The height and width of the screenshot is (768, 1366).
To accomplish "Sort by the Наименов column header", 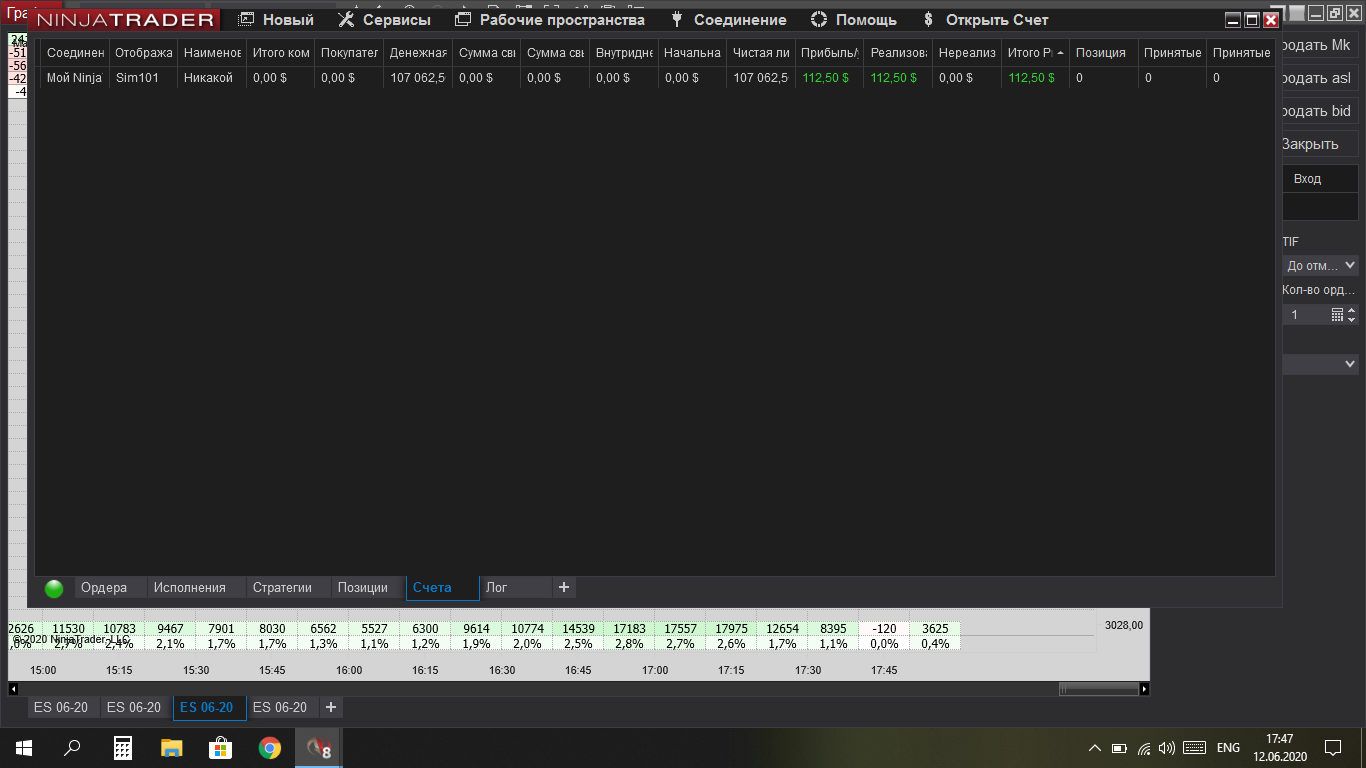I will pyautogui.click(x=212, y=52).
